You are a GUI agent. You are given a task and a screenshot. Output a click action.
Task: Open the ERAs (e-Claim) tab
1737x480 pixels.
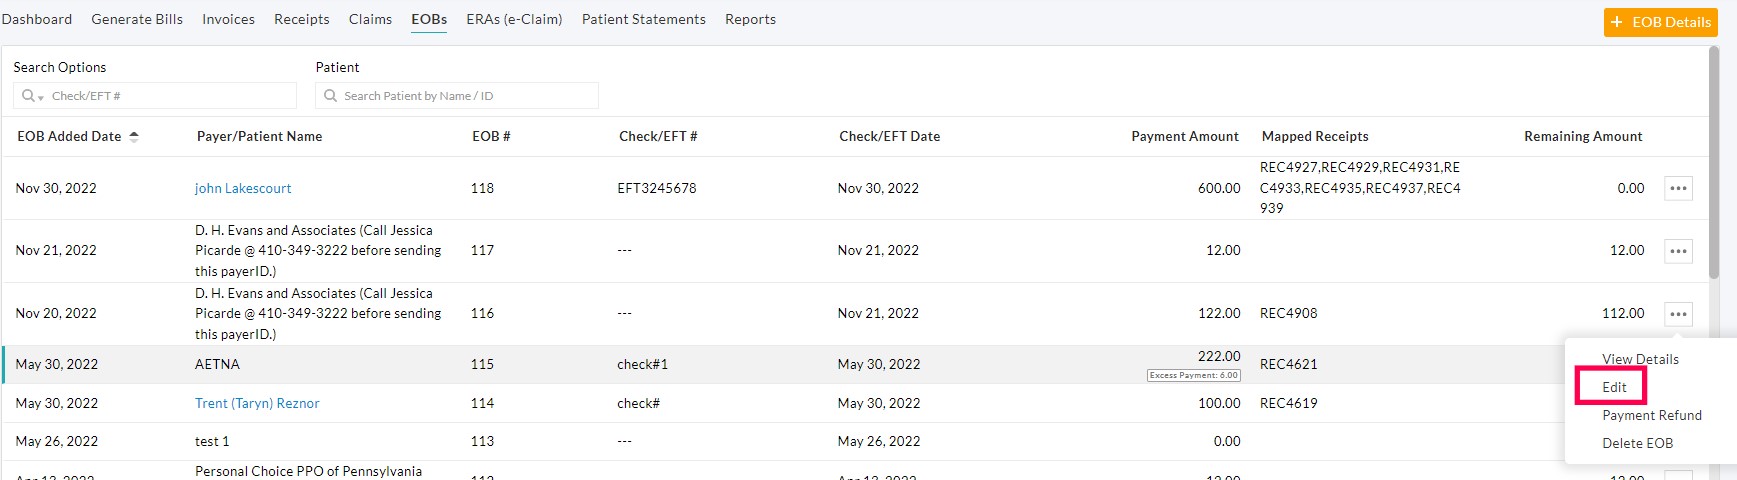[514, 19]
